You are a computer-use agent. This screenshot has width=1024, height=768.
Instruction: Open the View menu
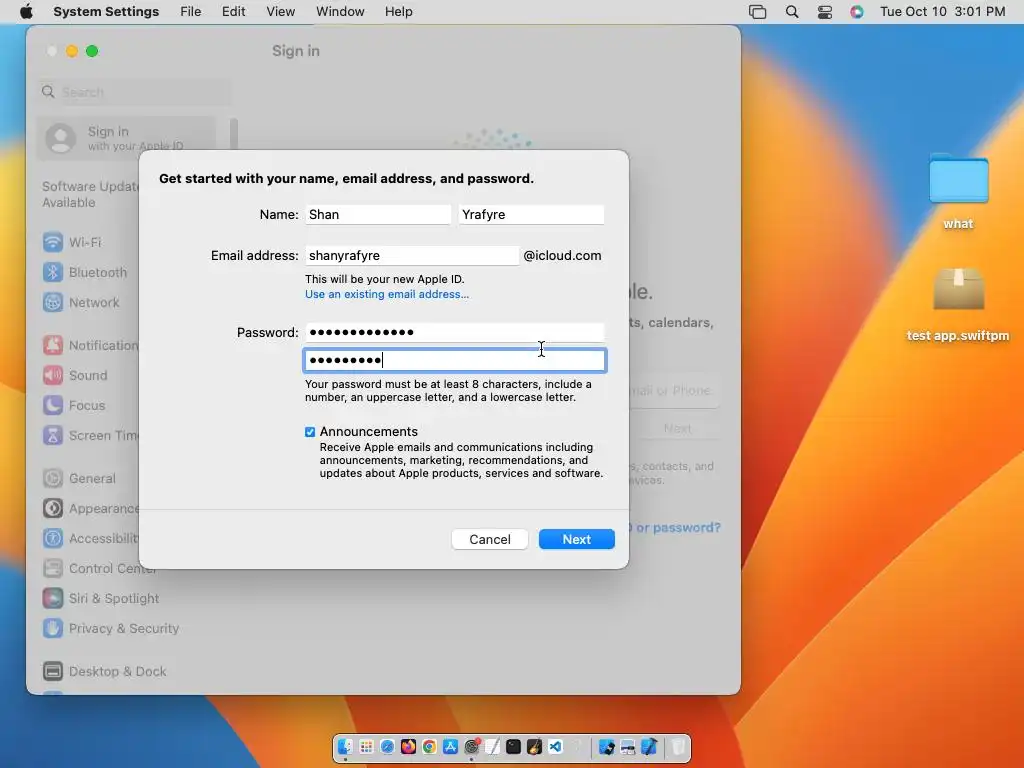[281, 12]
